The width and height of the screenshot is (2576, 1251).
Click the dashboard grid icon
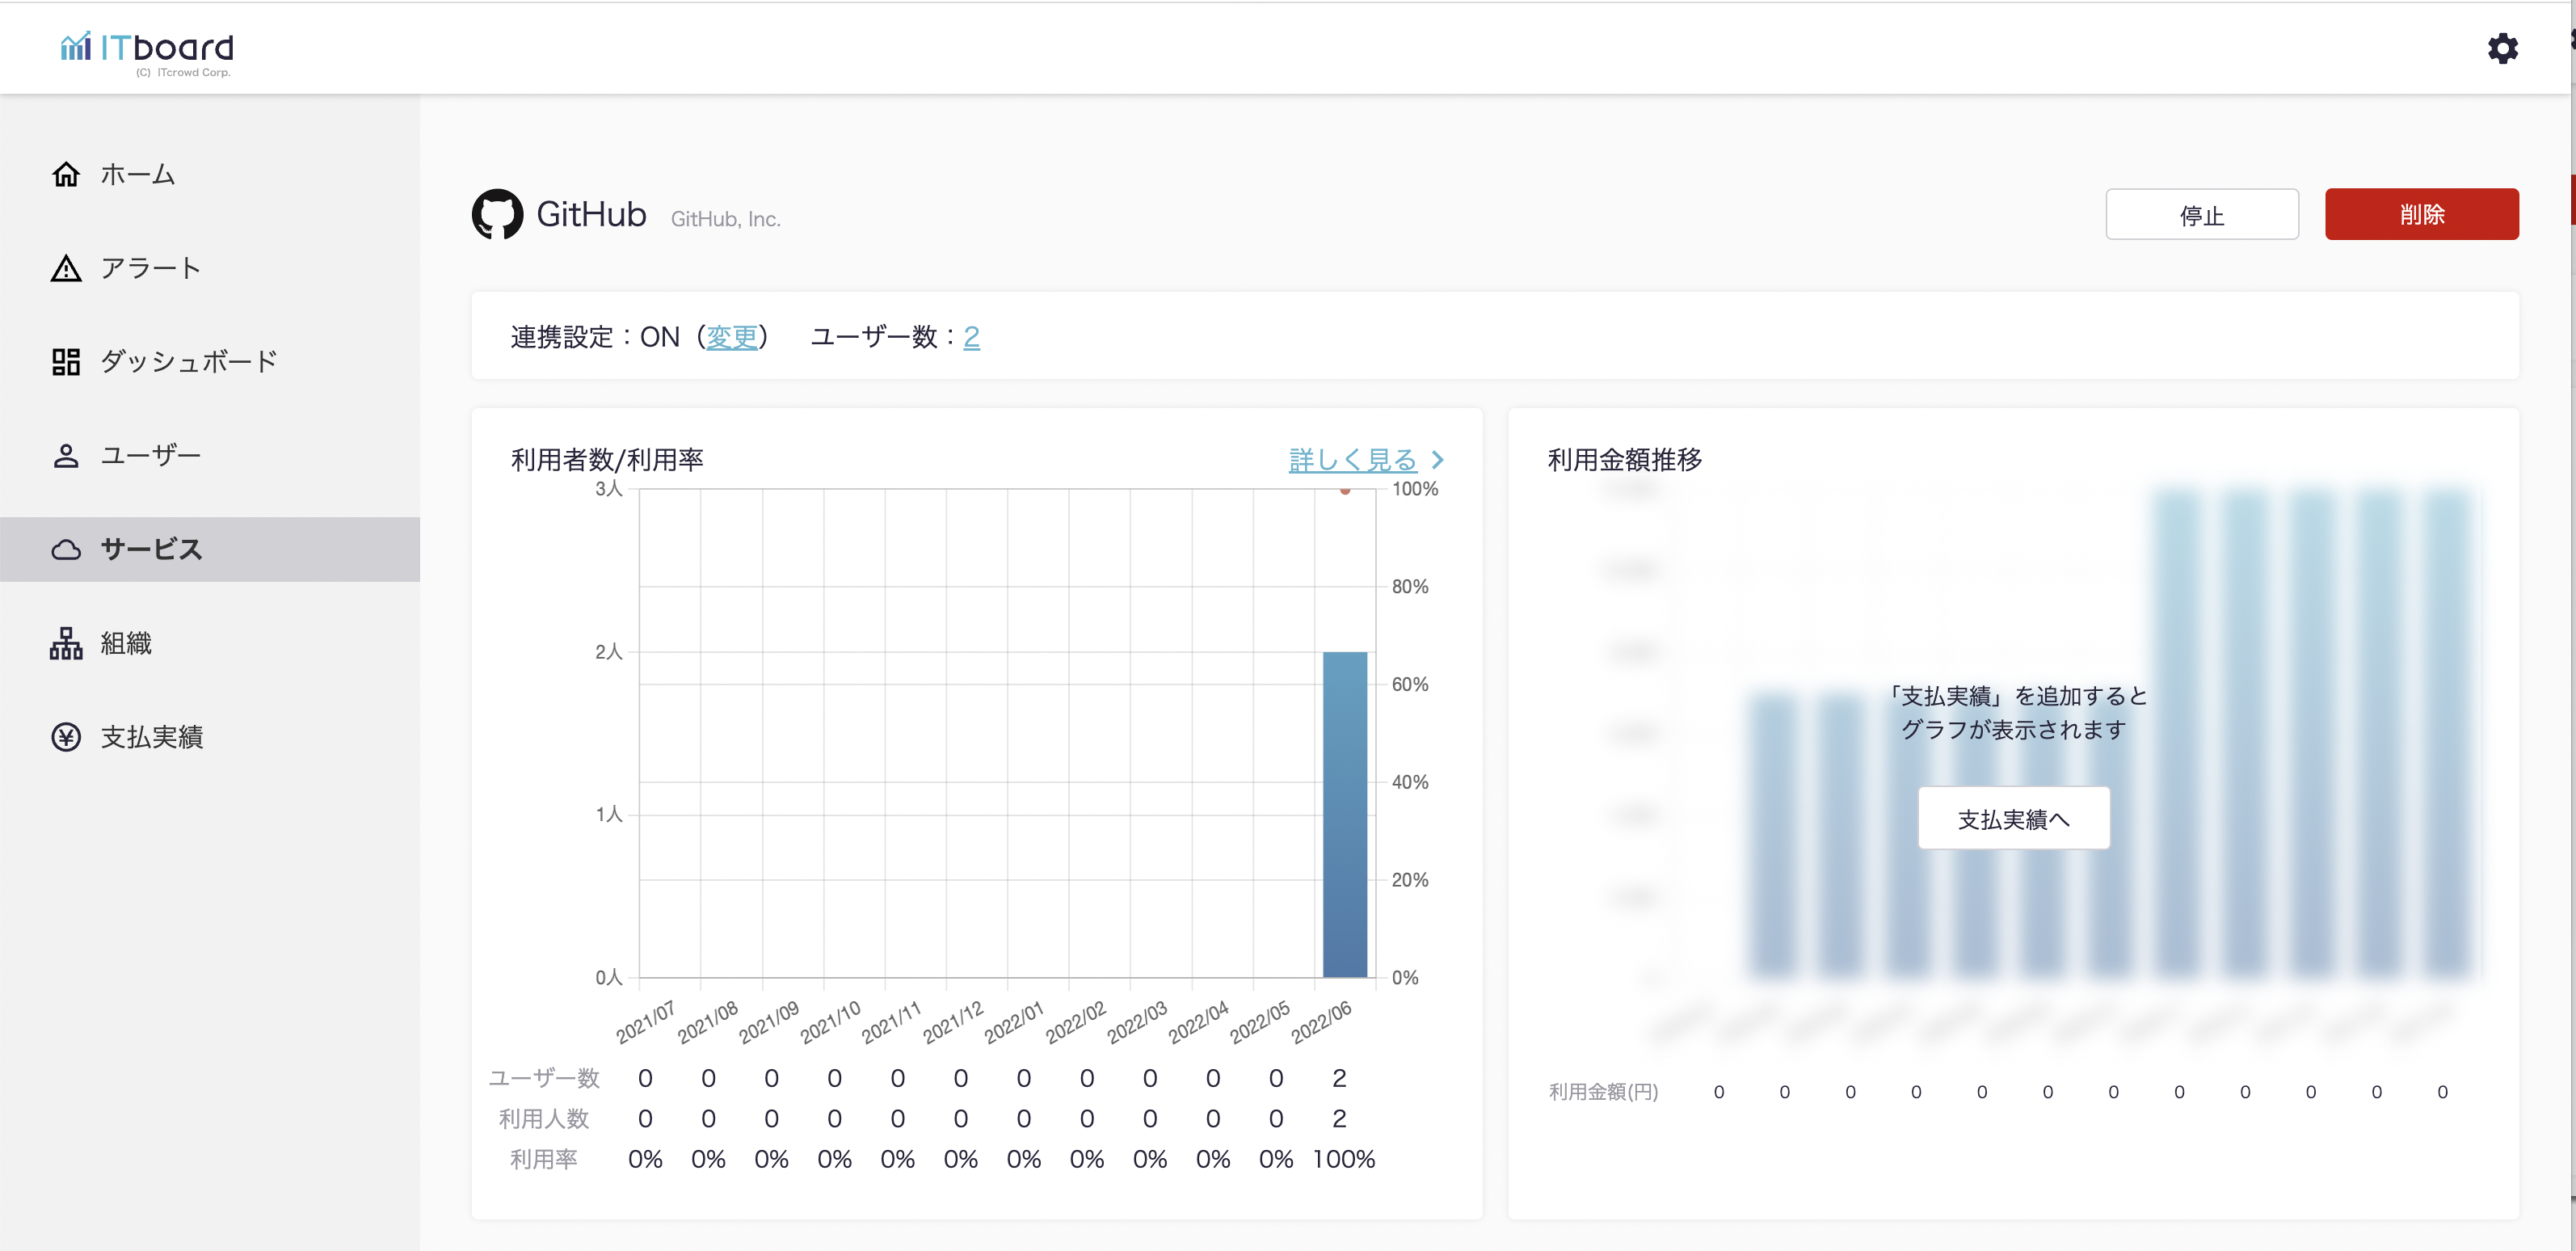[x=66, y=361]
